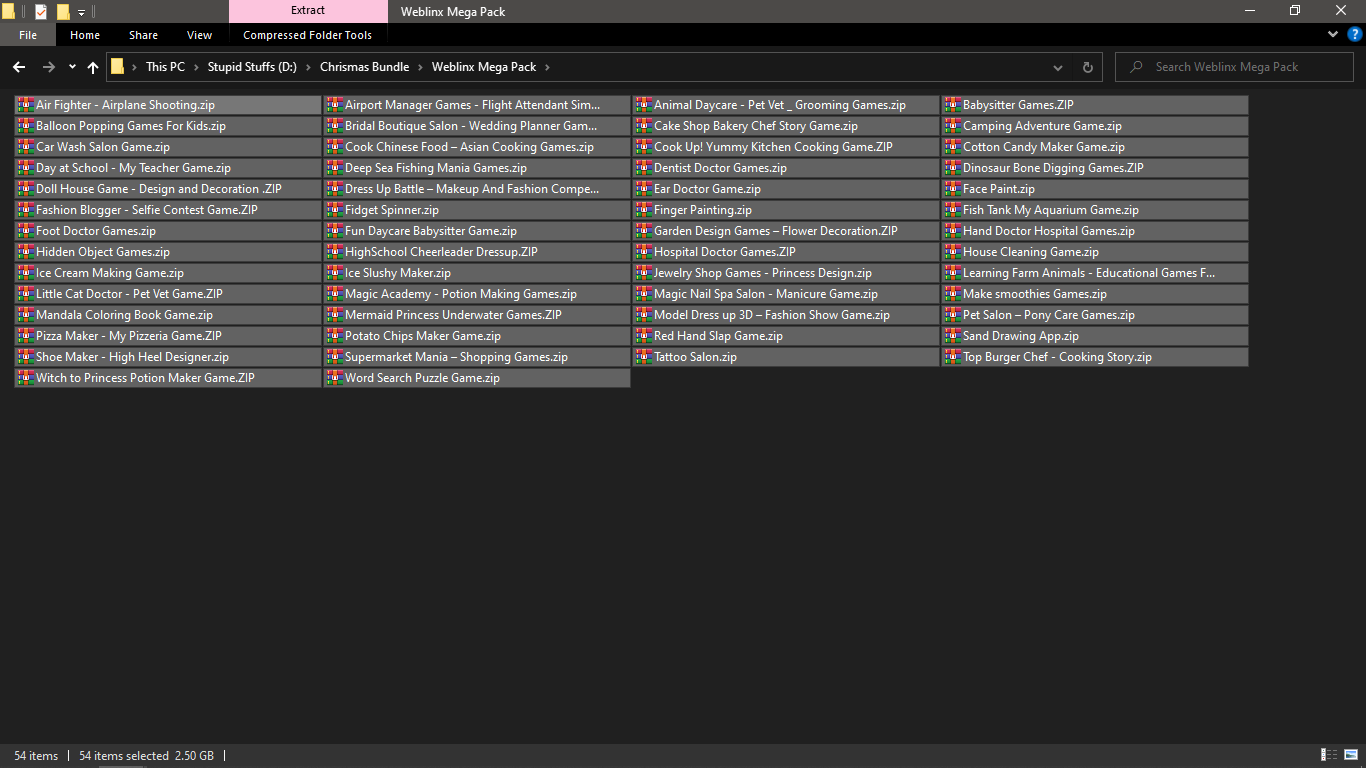
Task: Click the New Folder icon in title bar
Action: coord(63,12)
